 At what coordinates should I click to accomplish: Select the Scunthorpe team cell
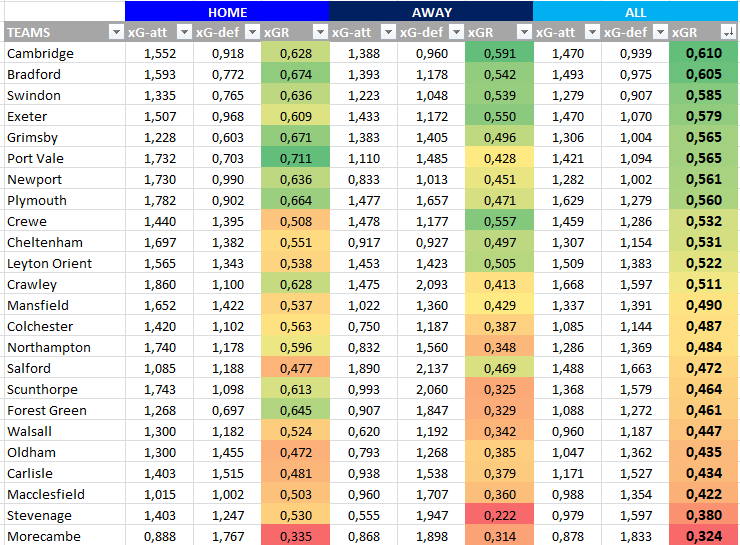coord(64,389)
